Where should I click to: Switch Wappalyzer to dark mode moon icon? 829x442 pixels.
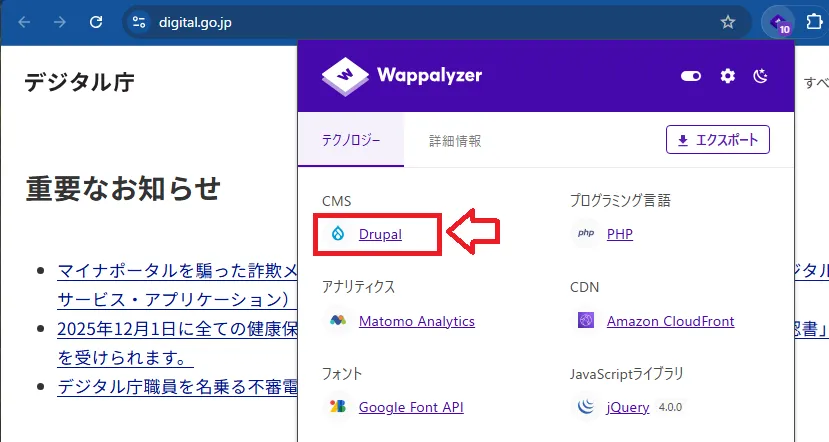point(760,76)
